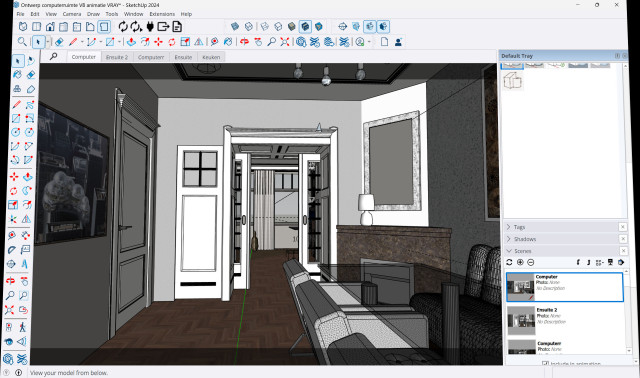Screen dimensions: 640x378
Task: Open the Camera menu
Action: click(71, 14)
